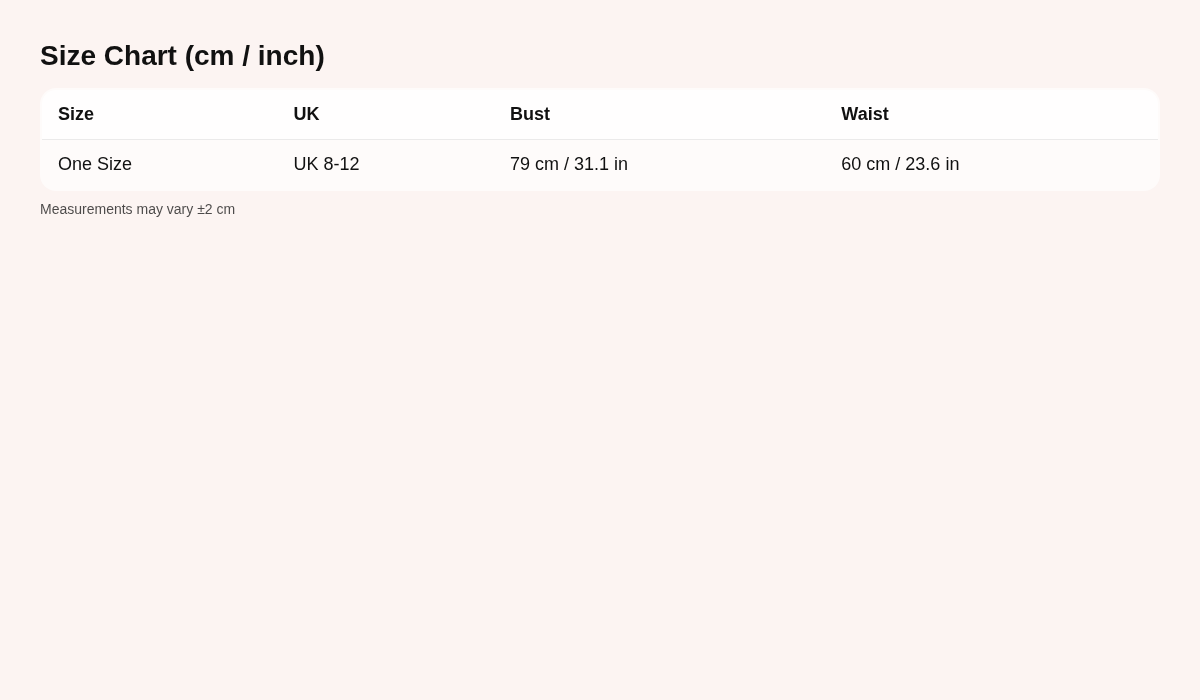Select the Waist column header
This screenshot has width=1200, height=700.
865,114
